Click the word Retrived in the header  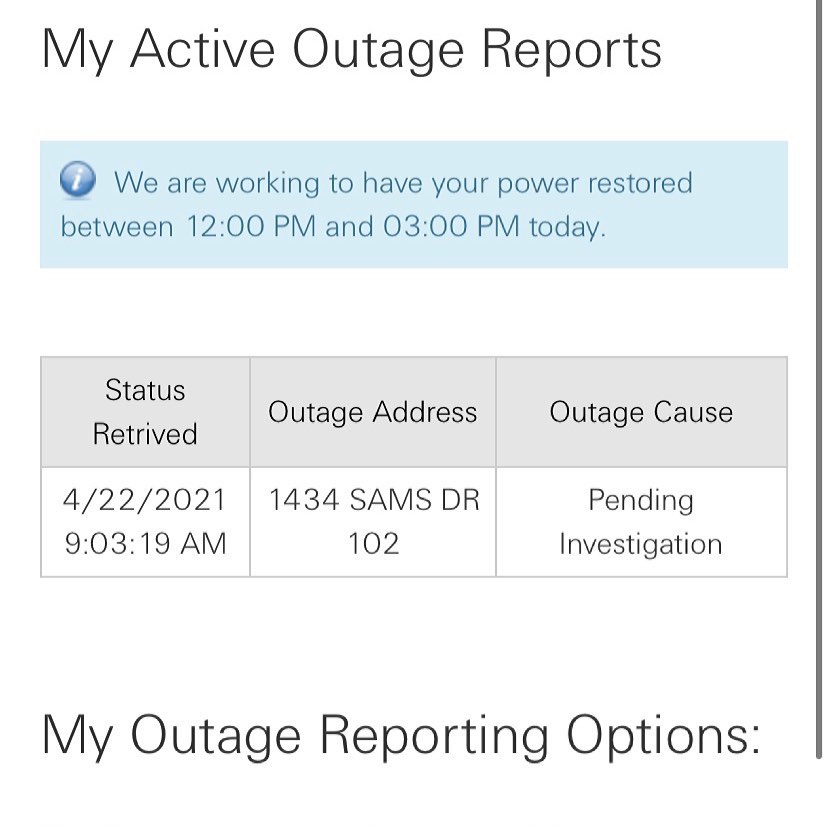coord(145,434)
